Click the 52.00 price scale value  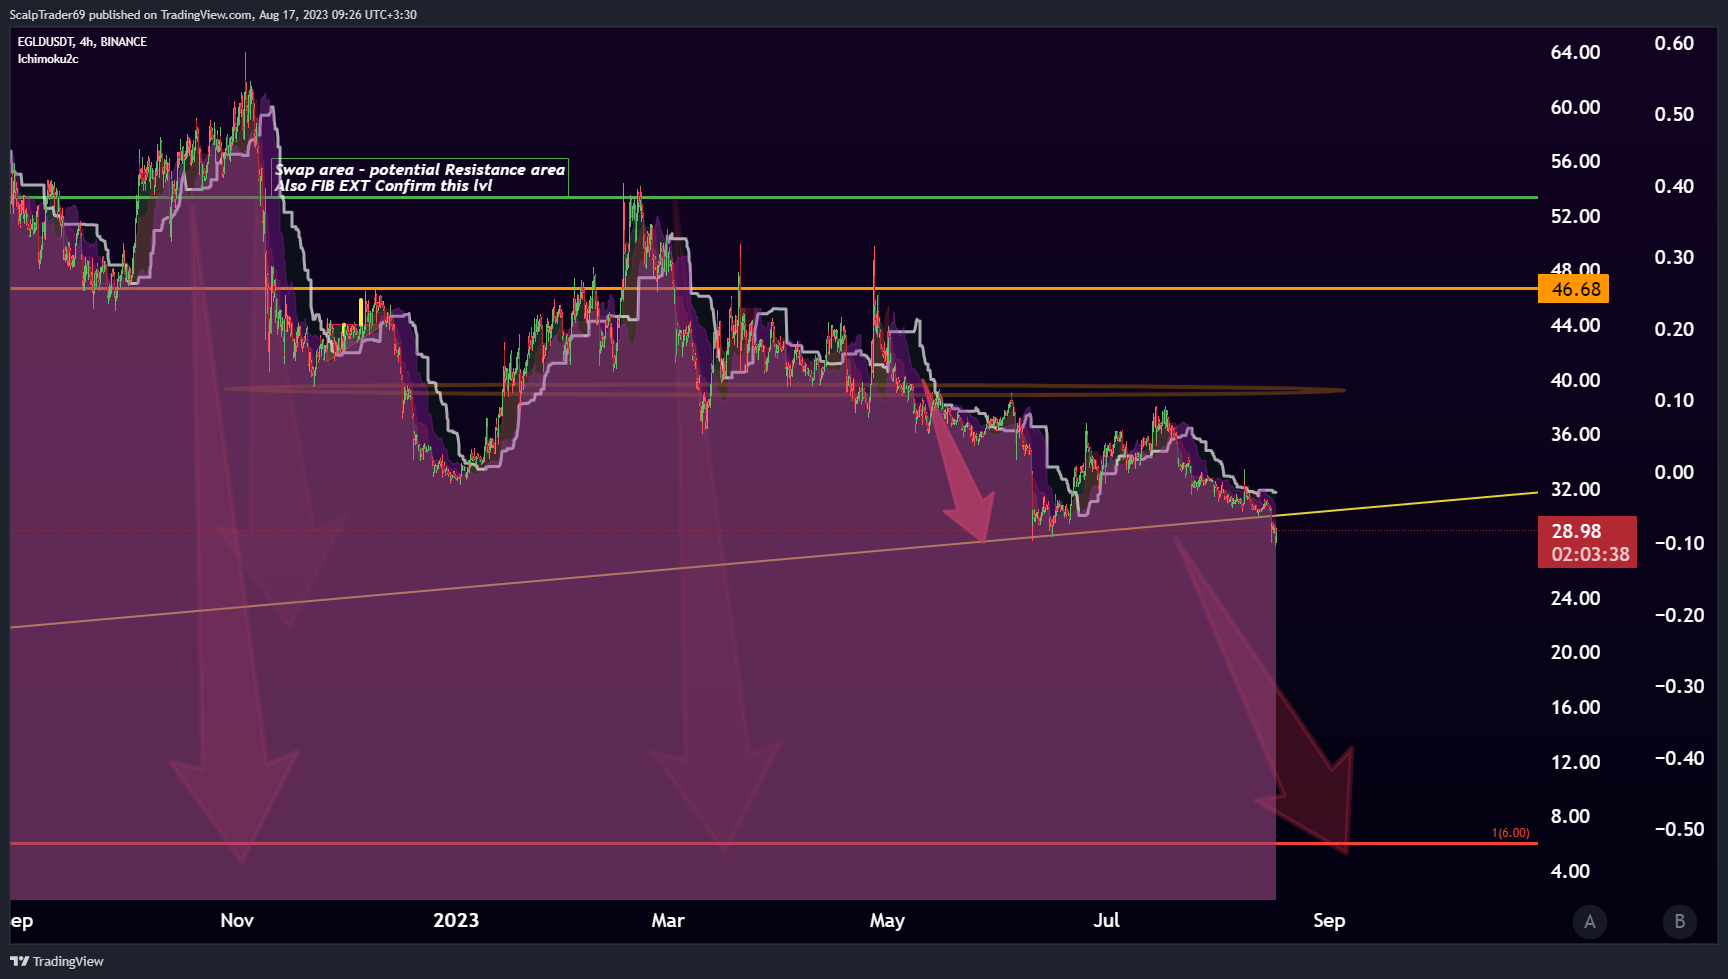click(1575, 216)
